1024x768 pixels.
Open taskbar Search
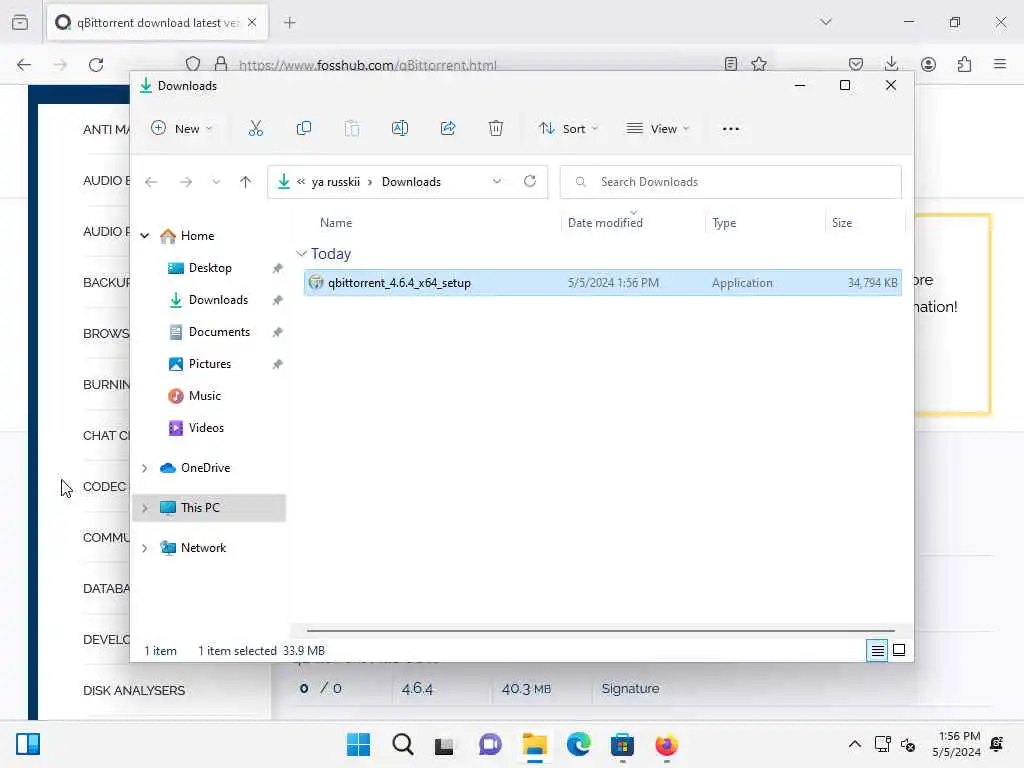(402, 744)
